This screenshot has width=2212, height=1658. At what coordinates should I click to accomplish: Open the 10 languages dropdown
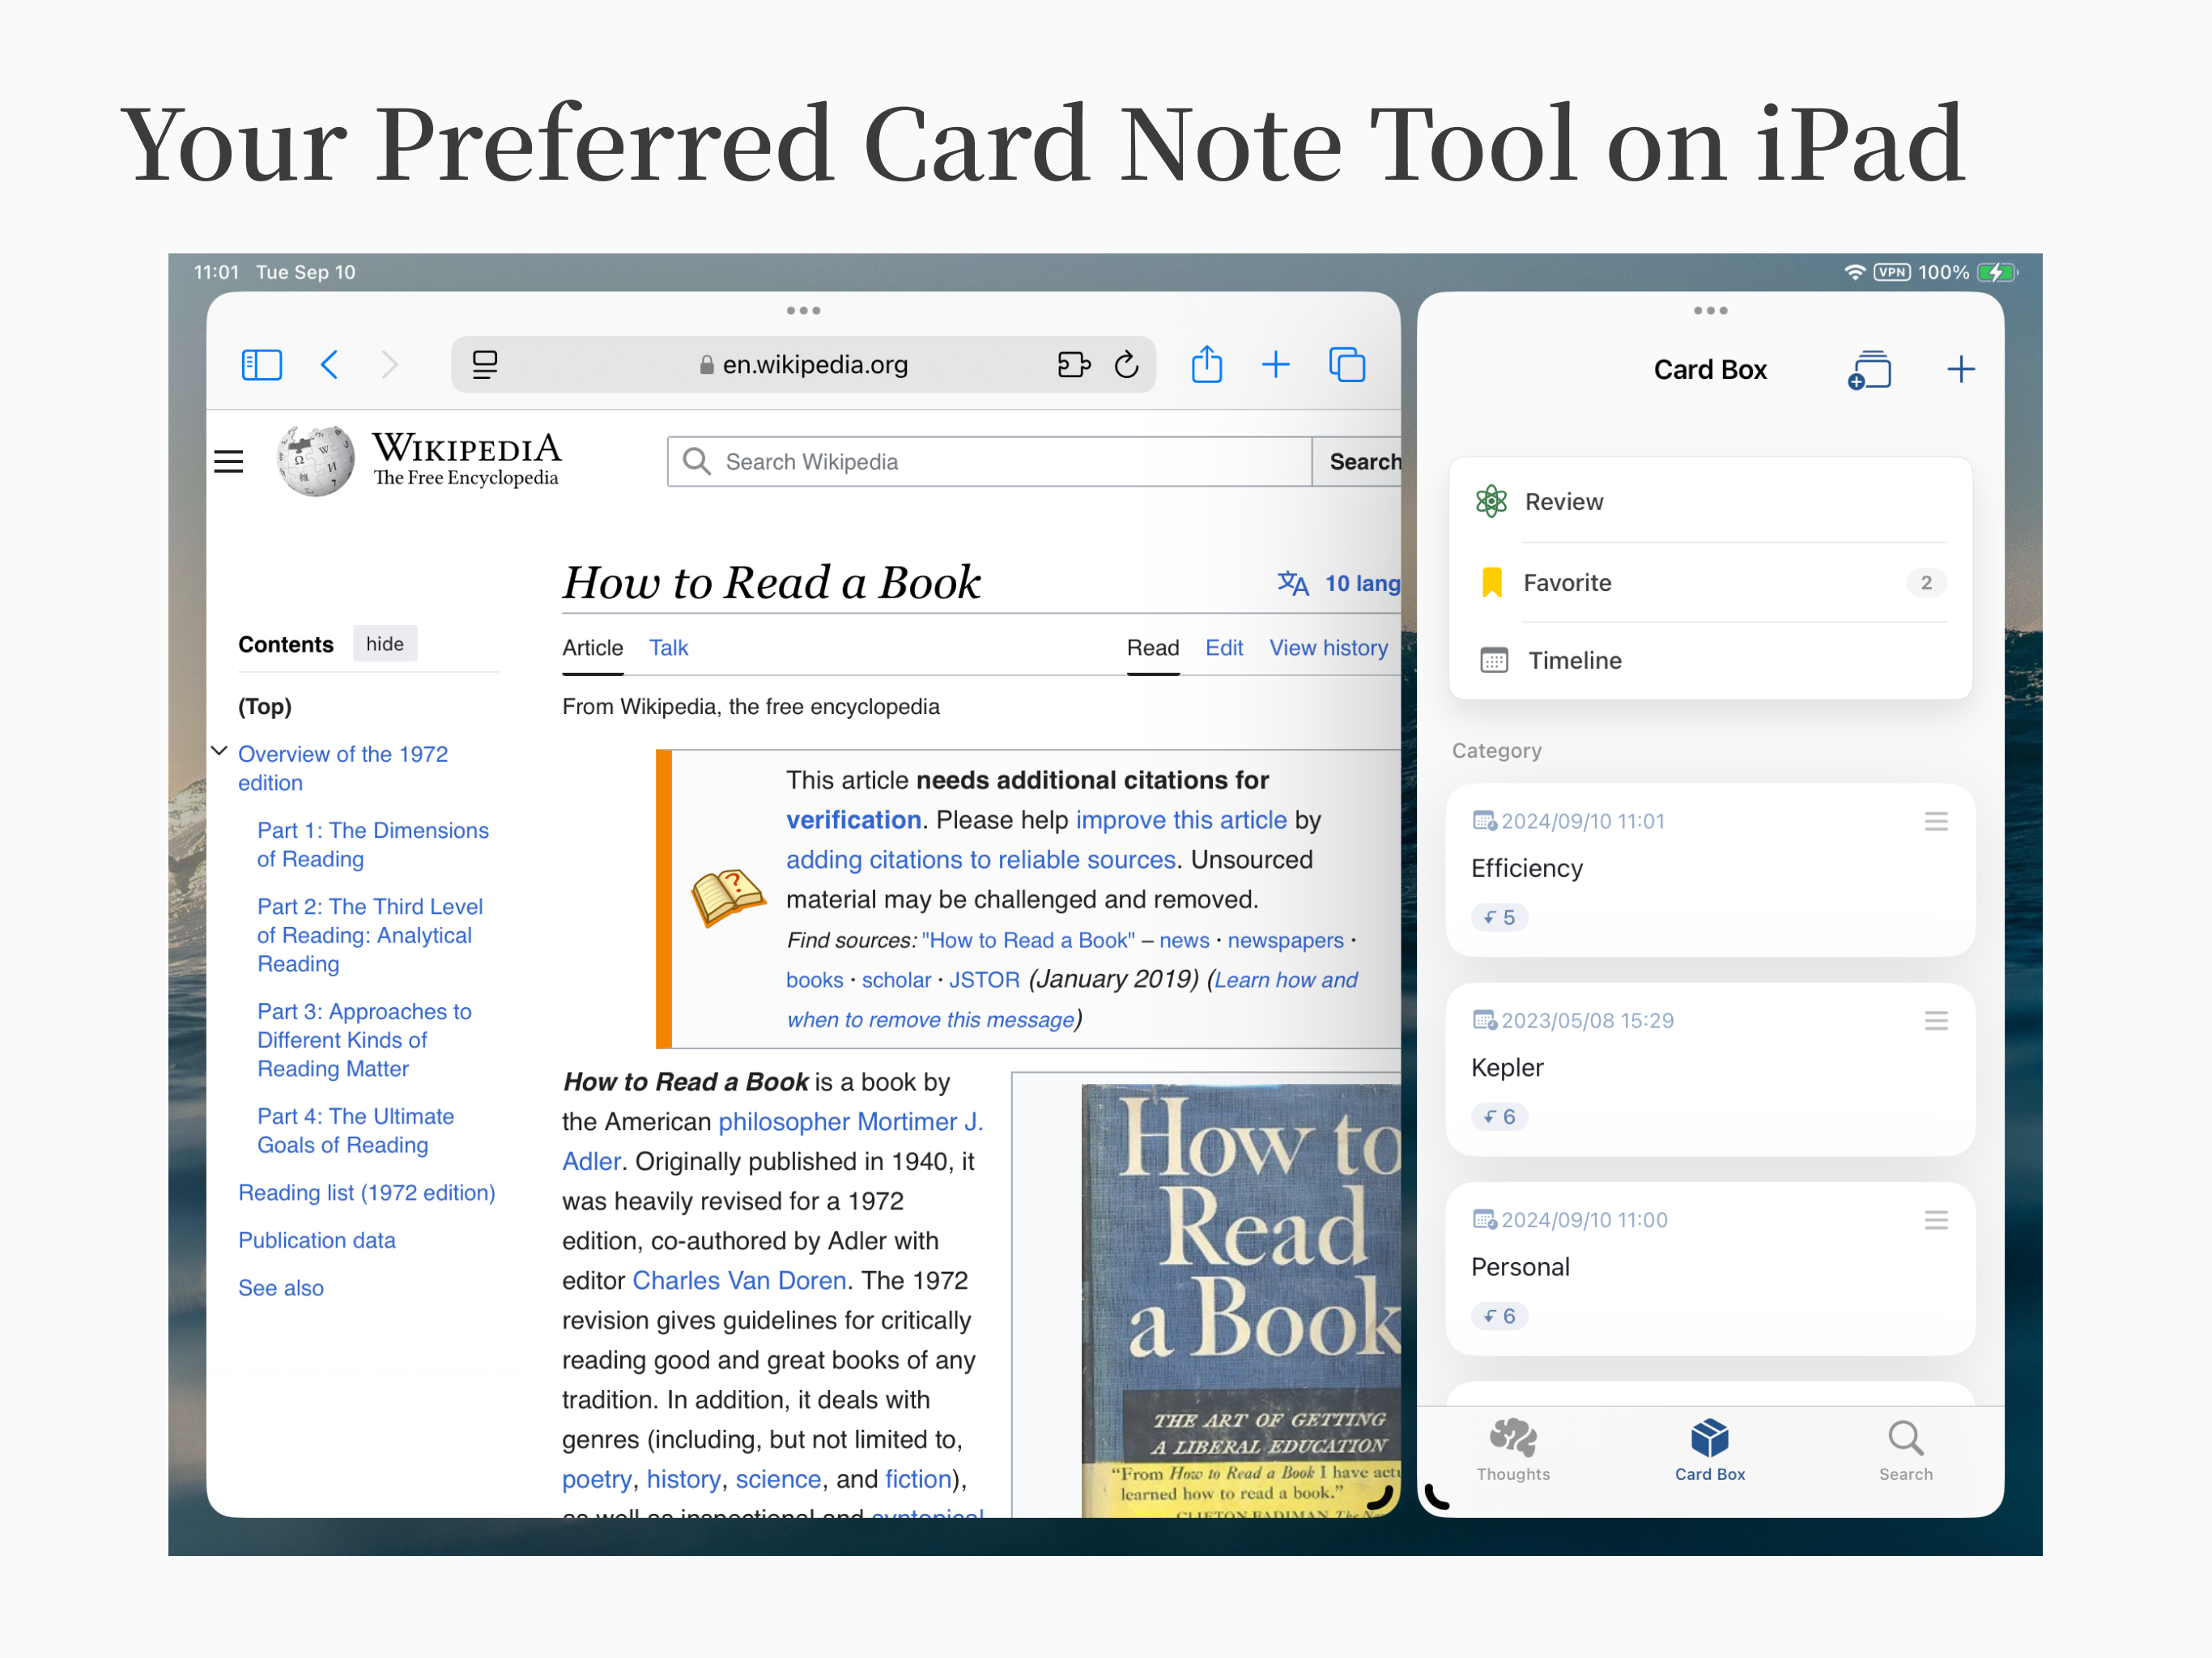[x=1340, y=583]
